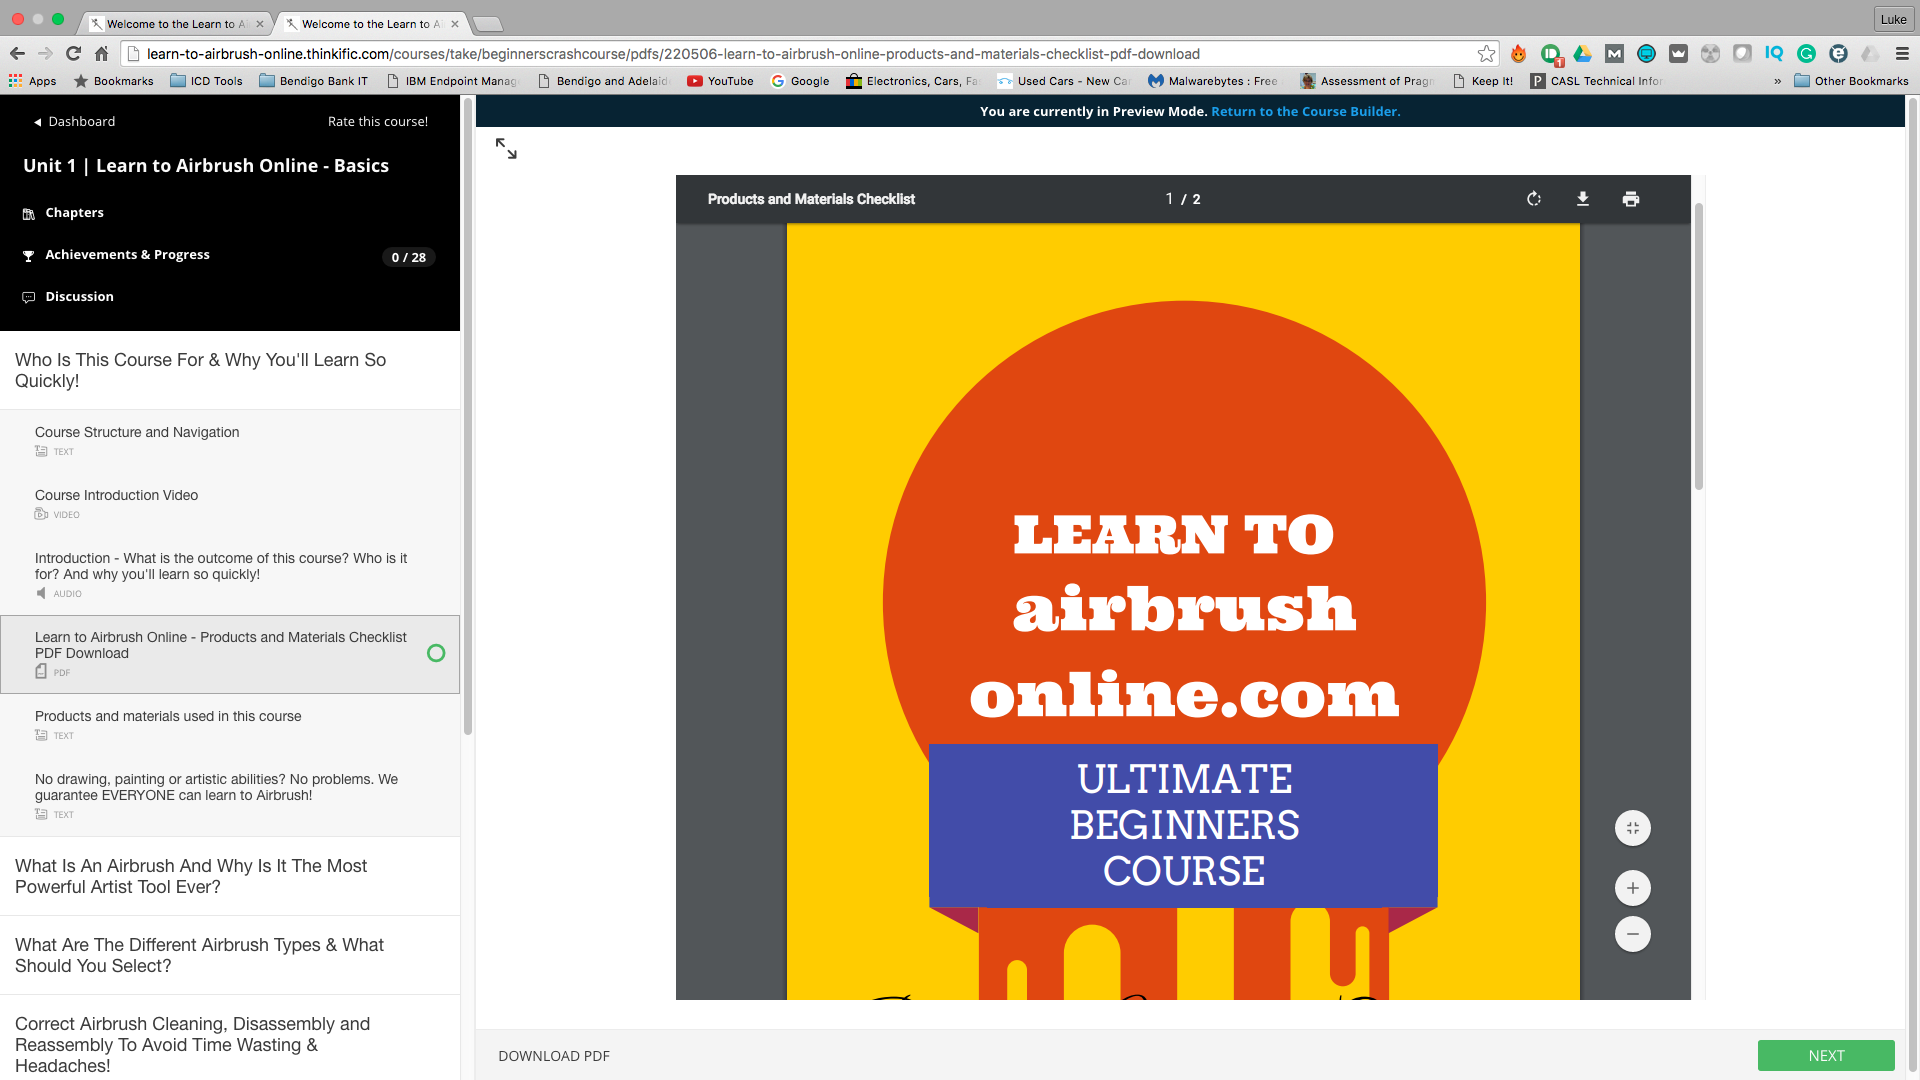Viewport: 1920px width, 1080px height.
Task: Zoom out the PDF with minus button
Action: pos(1633,934)
